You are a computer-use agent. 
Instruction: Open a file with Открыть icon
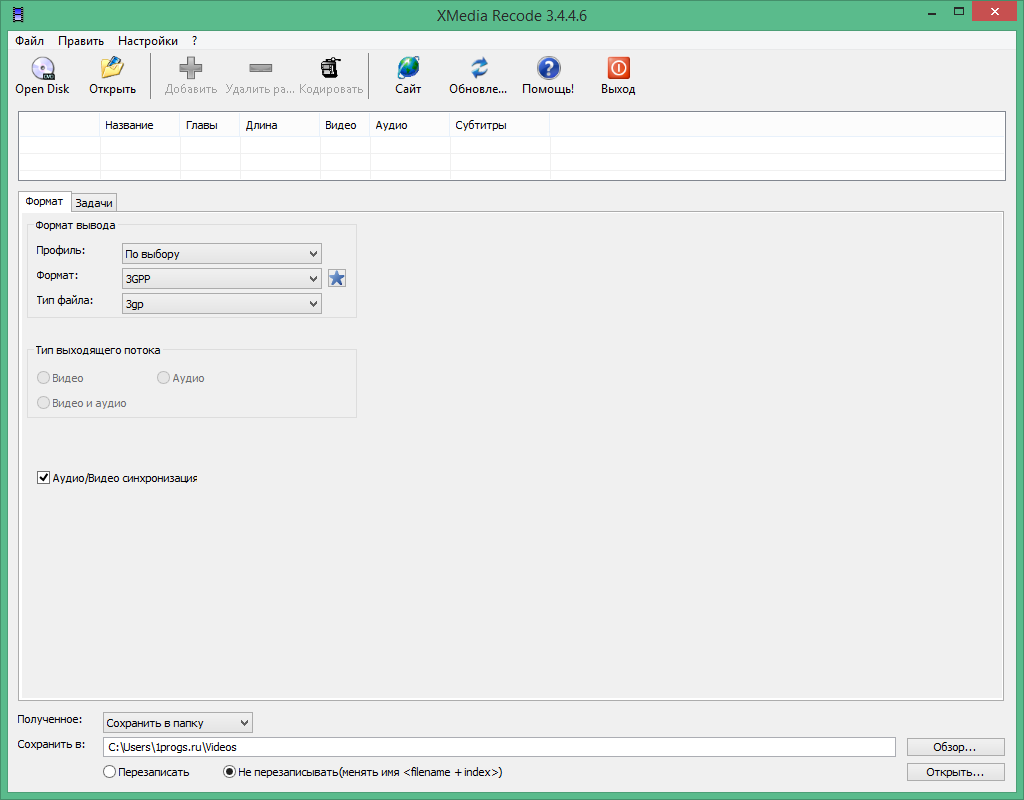[112, 70]
